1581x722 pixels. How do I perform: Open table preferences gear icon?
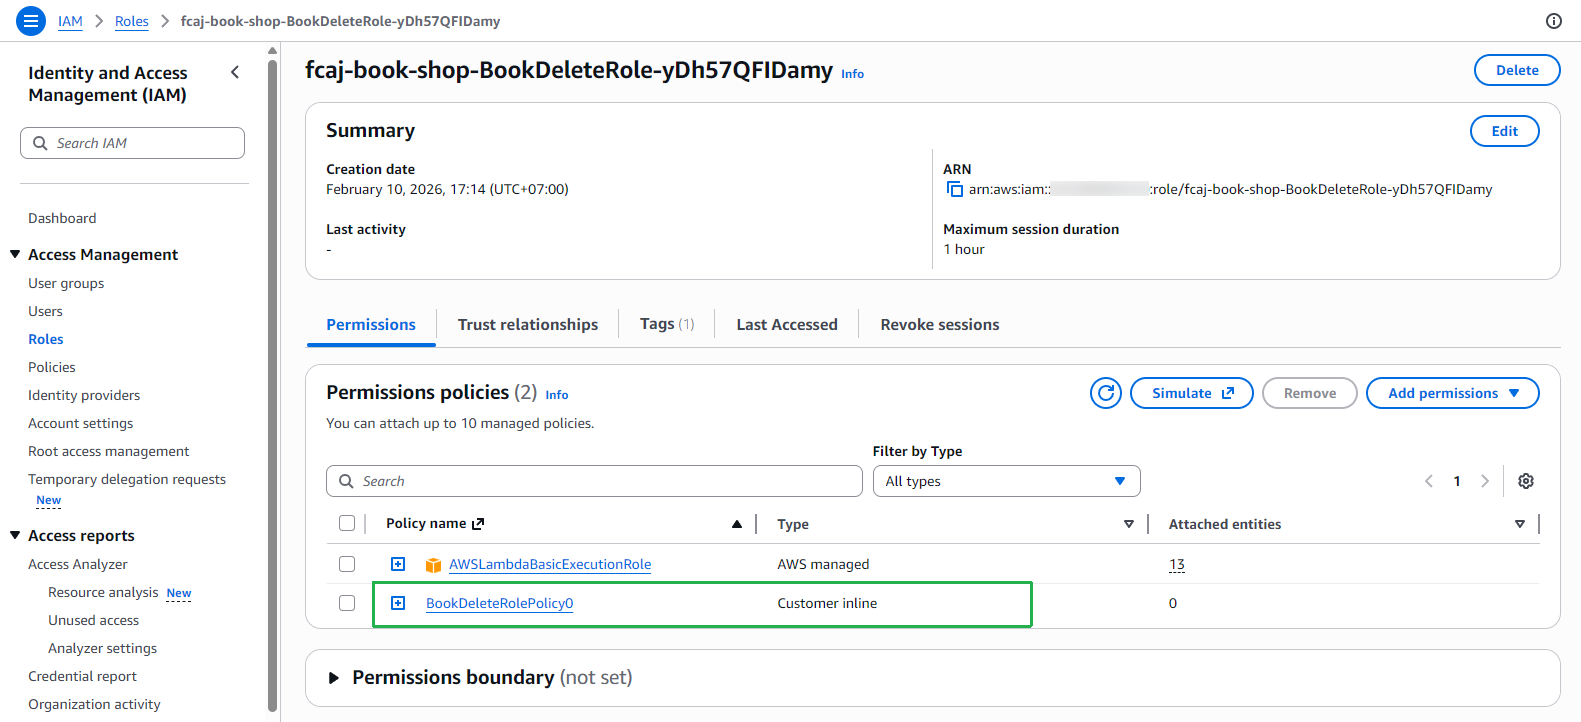(x=1526, y=481)
